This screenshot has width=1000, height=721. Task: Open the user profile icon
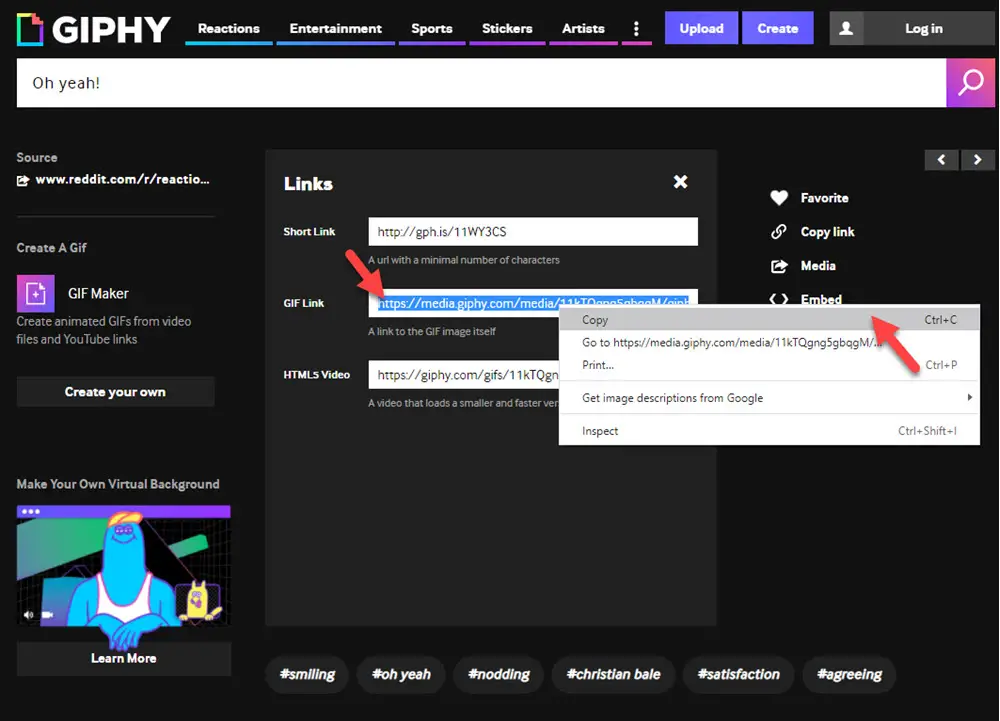click(846, 27)
